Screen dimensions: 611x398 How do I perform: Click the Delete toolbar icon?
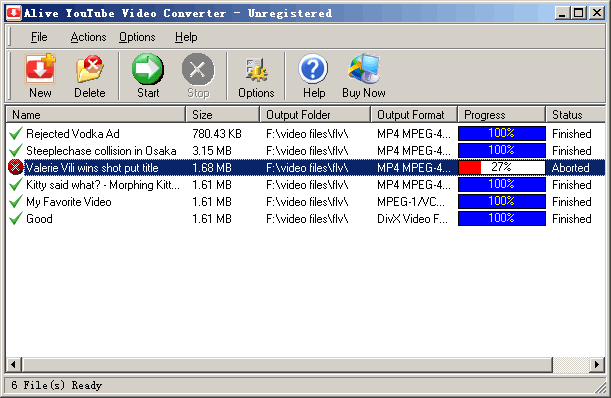(x=90, y=69)
